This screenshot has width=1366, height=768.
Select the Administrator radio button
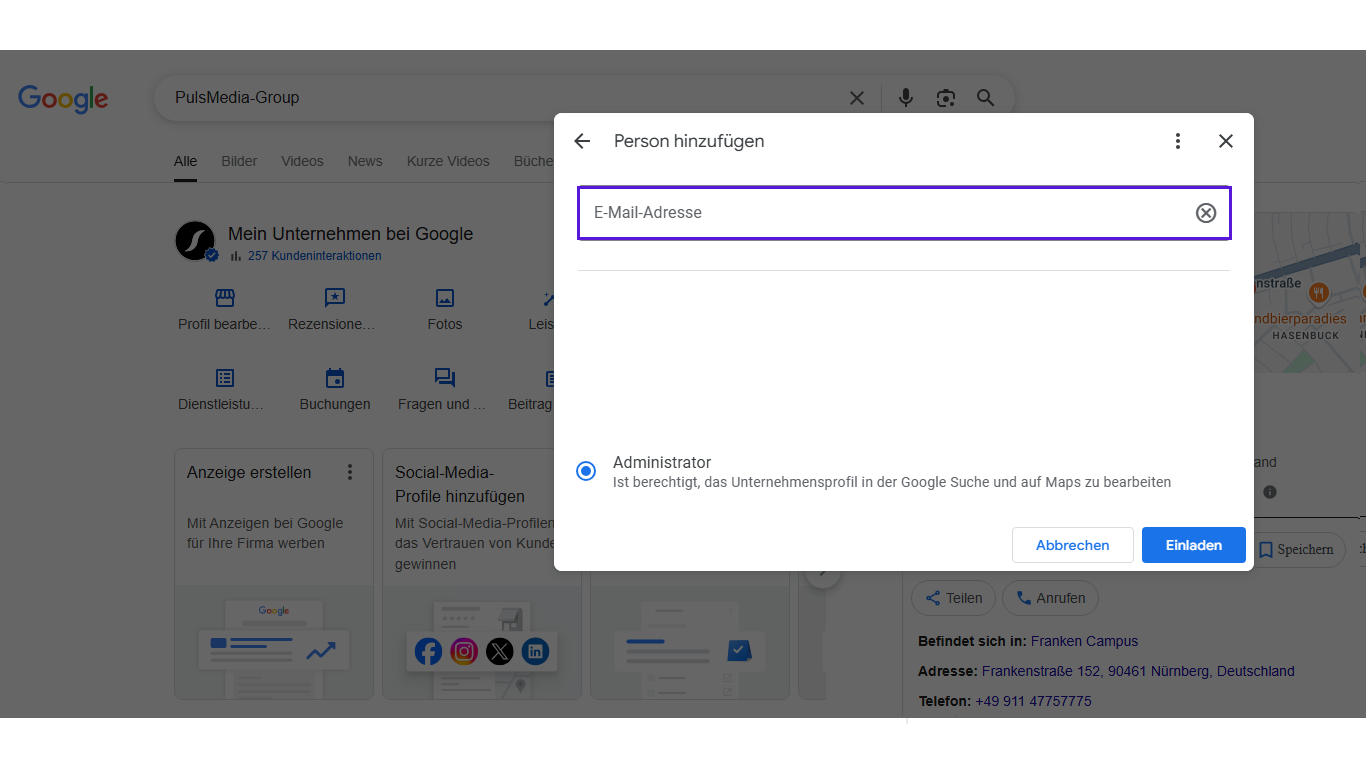[x=586, y=471]
